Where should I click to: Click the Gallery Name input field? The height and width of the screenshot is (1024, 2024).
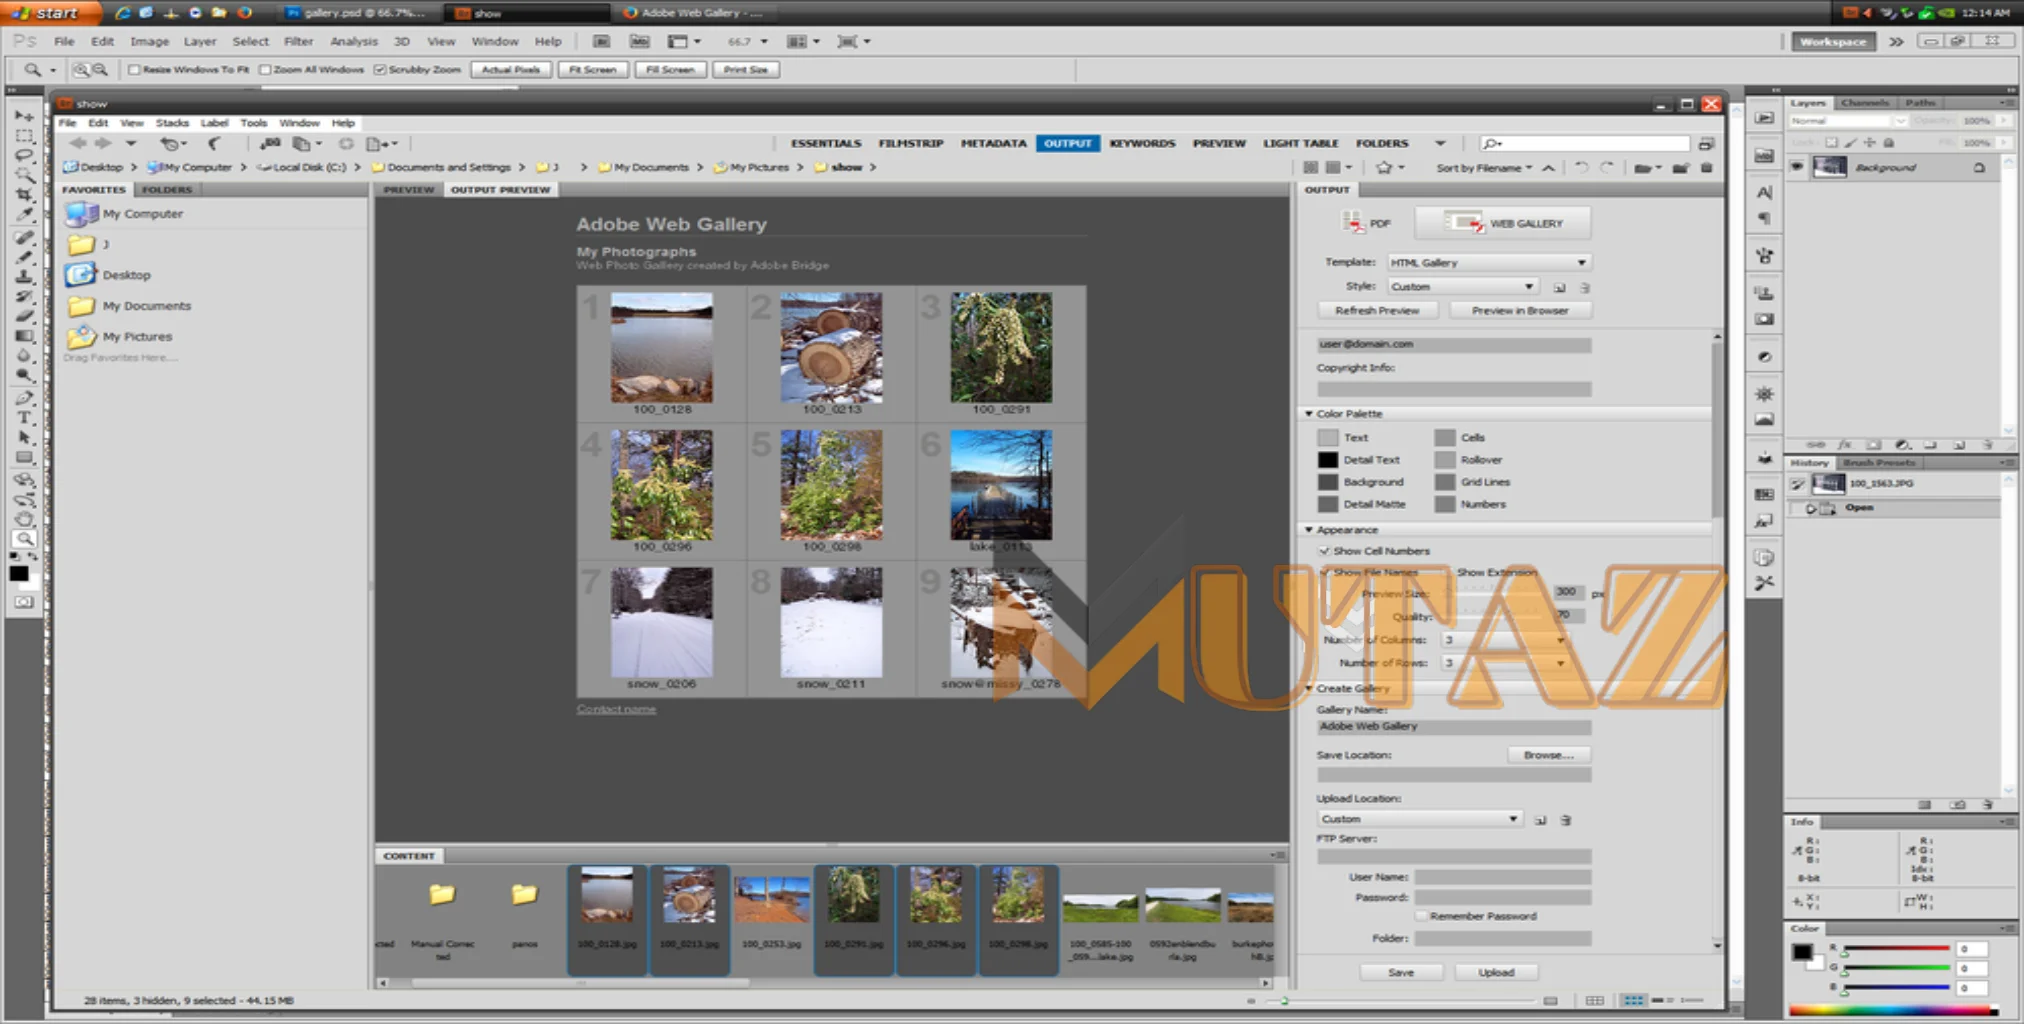pyautogui.click(x=1454, y=727)
